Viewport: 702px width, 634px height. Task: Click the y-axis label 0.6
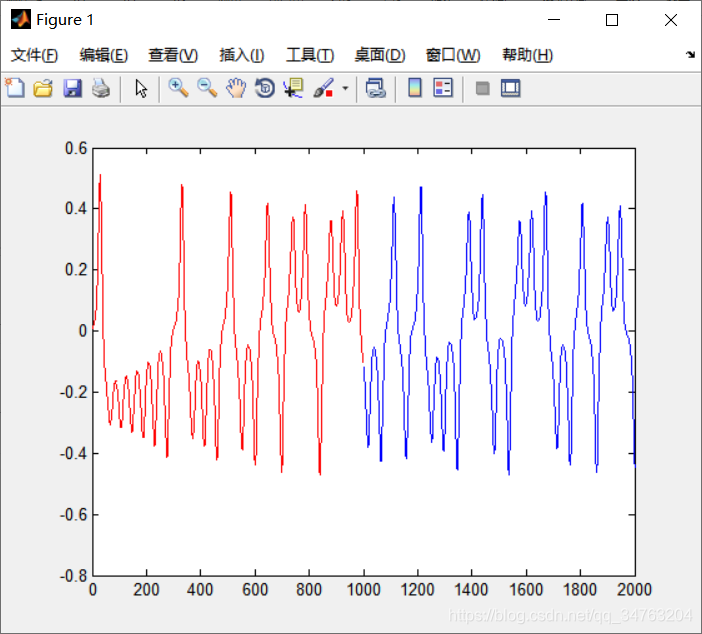tap(76, 148)
